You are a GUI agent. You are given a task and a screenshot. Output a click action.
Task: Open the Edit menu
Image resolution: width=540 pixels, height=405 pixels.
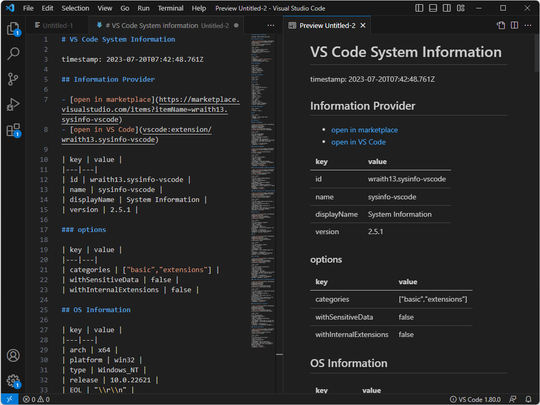click(48, 8)
